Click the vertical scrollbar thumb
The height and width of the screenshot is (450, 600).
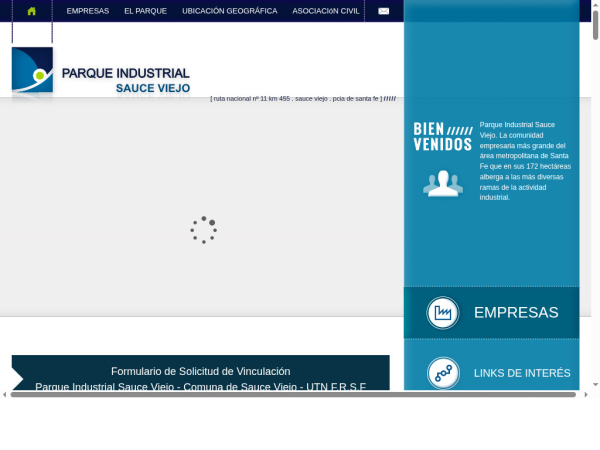pyautogui.click(x=595, y=25)
